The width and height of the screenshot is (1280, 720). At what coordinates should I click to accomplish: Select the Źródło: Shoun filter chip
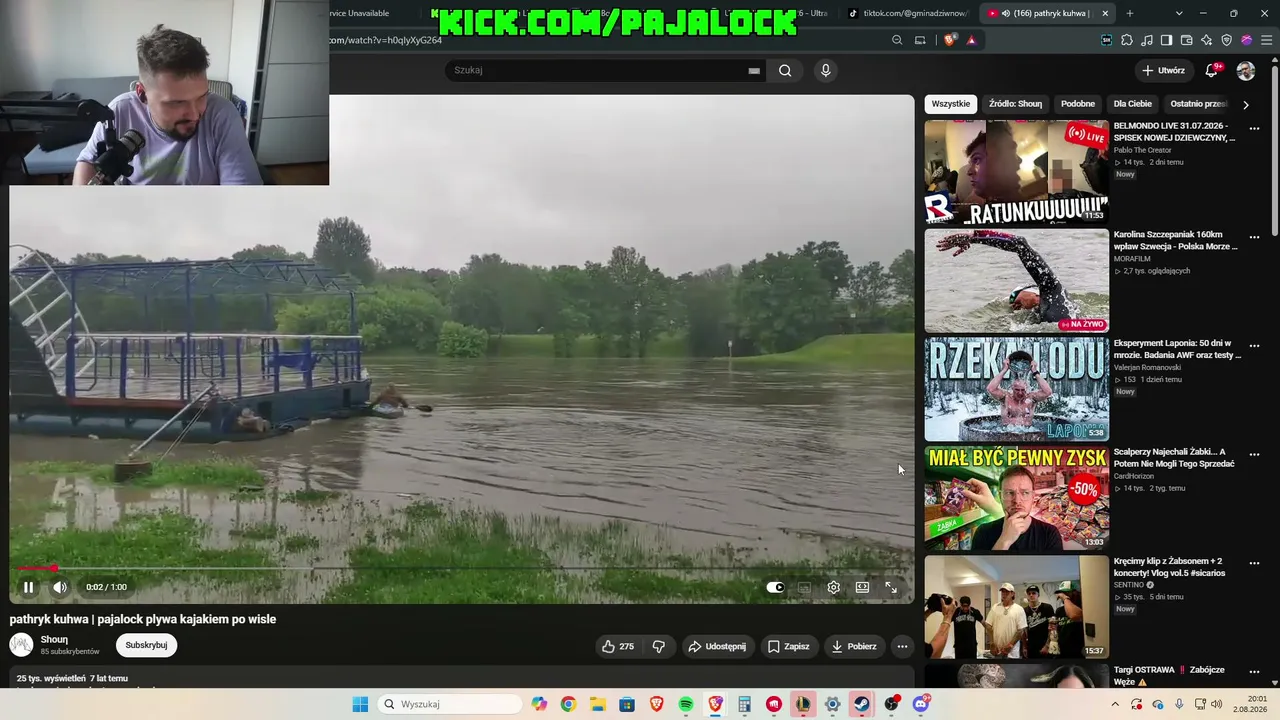[1015, 104]
